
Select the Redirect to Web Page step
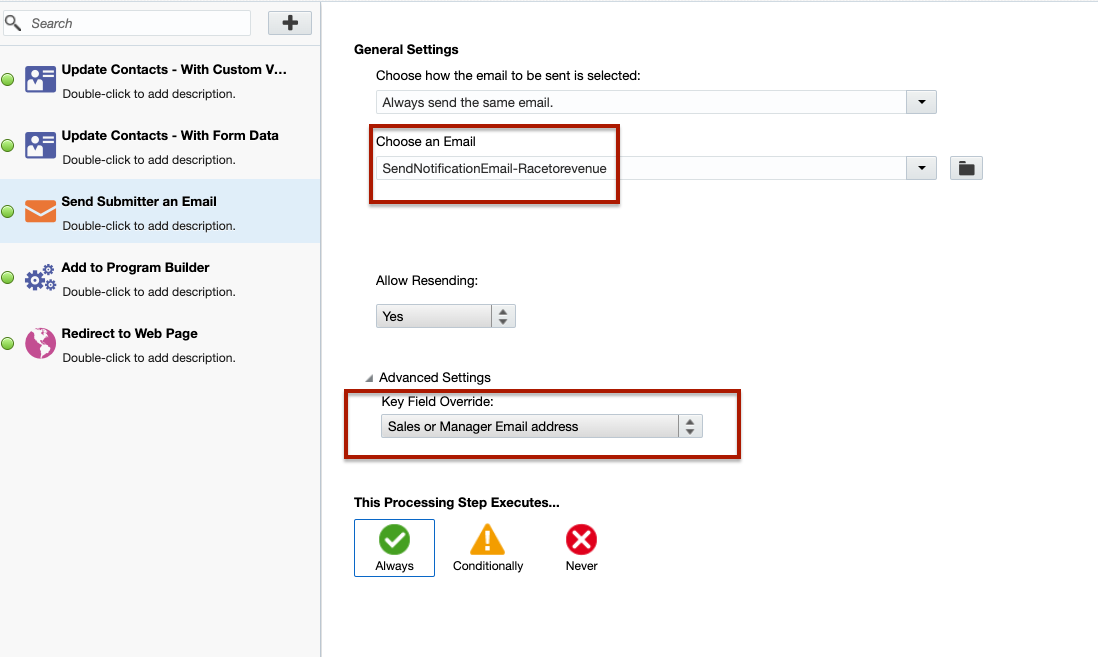(x=130, y=334)
